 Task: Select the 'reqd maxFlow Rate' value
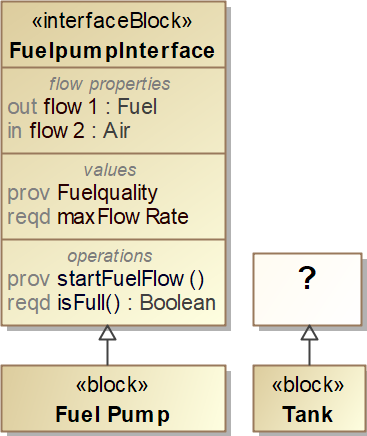click(x=98, y=217)
